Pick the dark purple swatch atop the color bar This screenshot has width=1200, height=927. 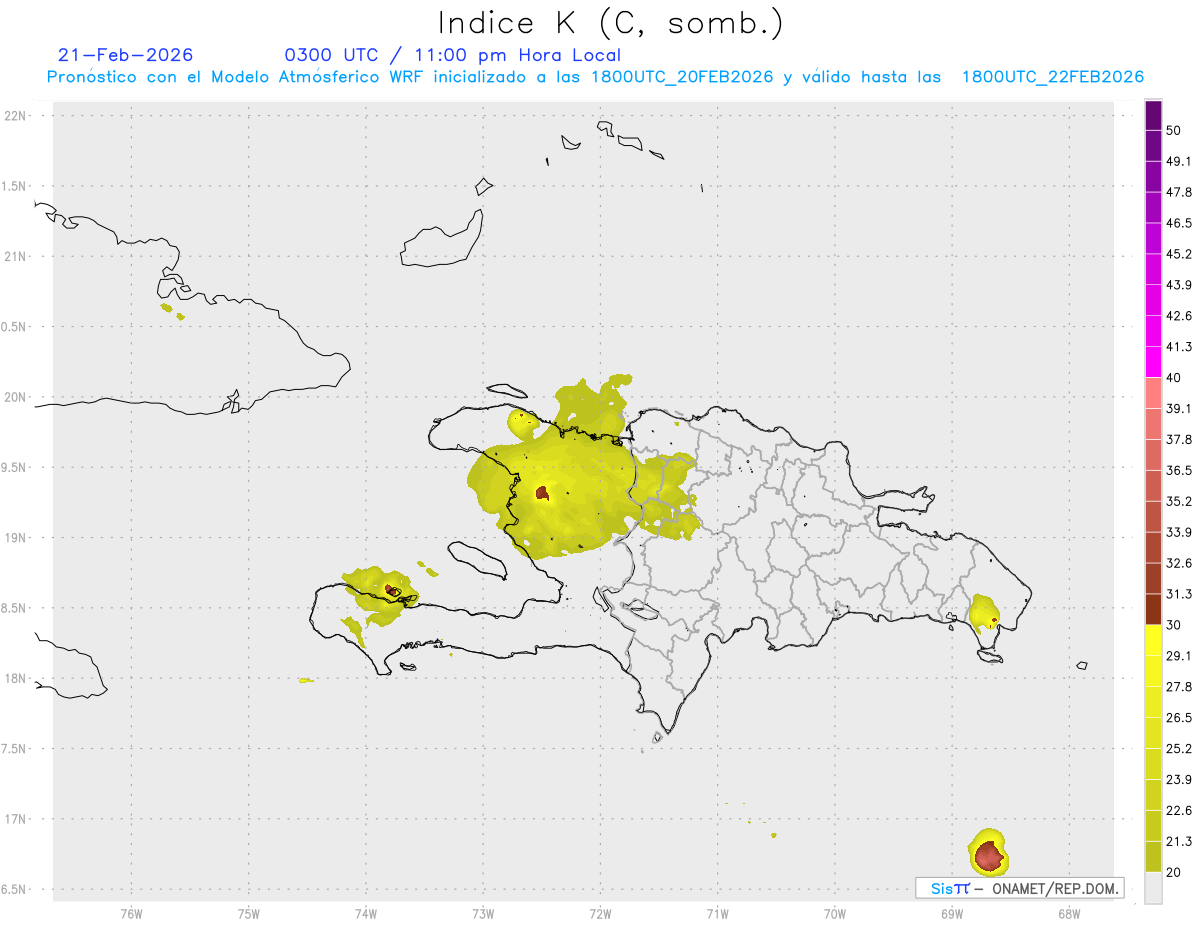pyautogui.click(x=1153, y=115)
